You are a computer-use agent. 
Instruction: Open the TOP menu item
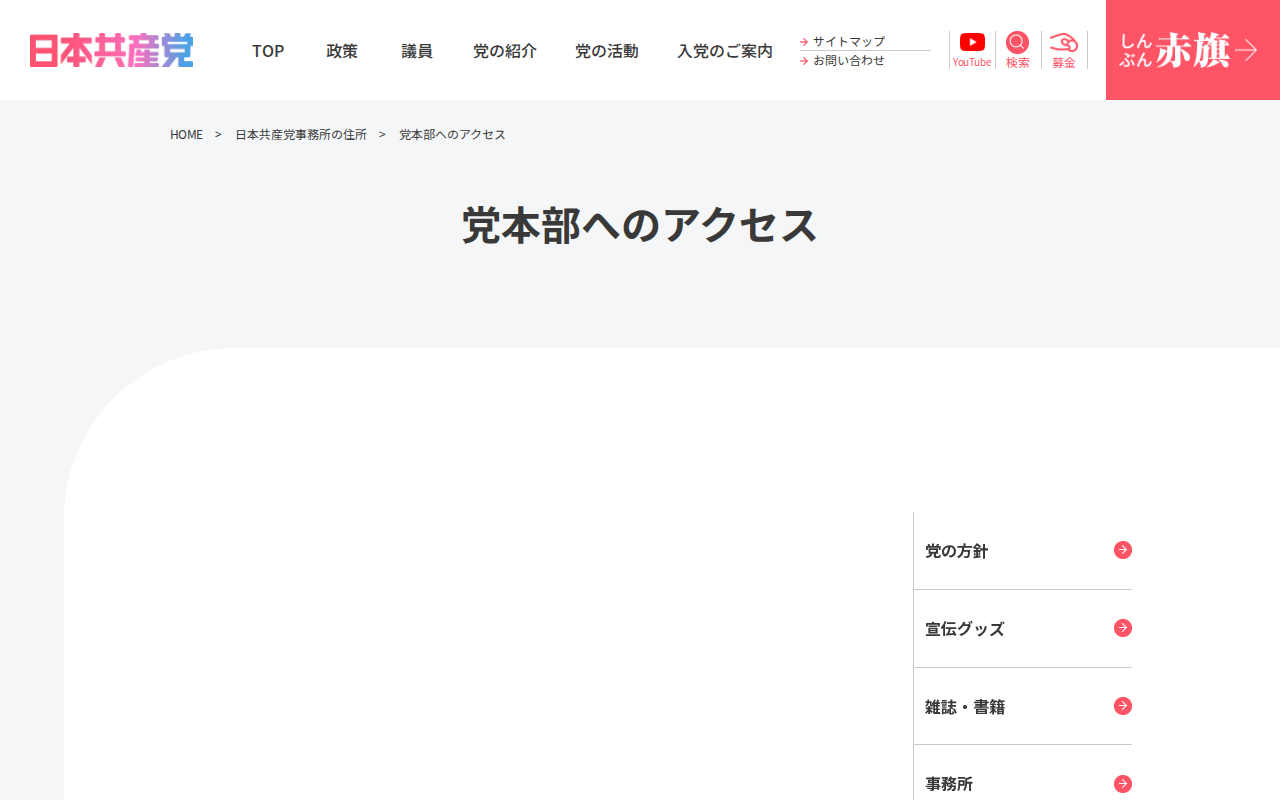tap(268, 50)
